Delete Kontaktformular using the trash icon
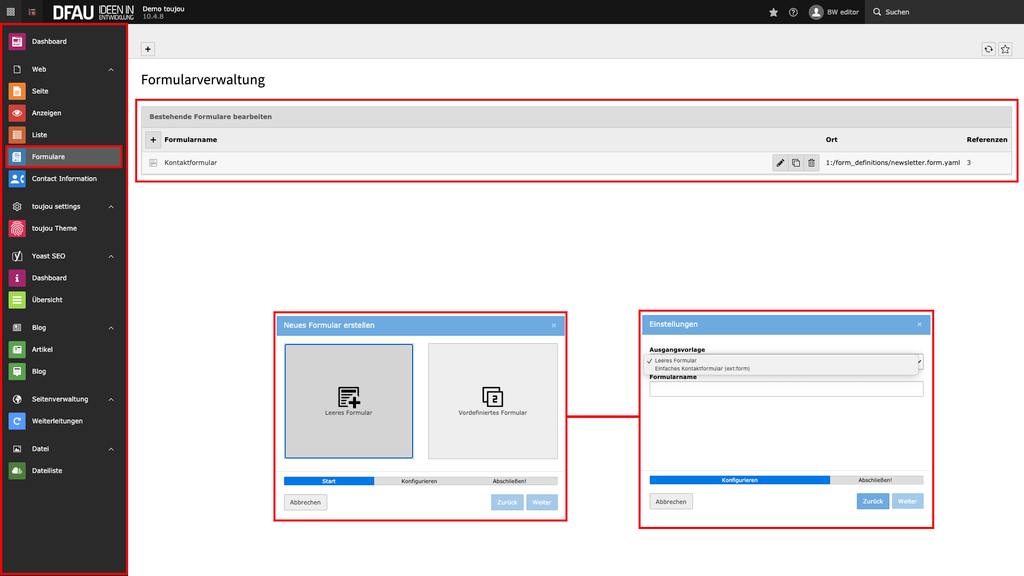The height and width of the screenshot is (576, 1024). (x=811, y=163)
